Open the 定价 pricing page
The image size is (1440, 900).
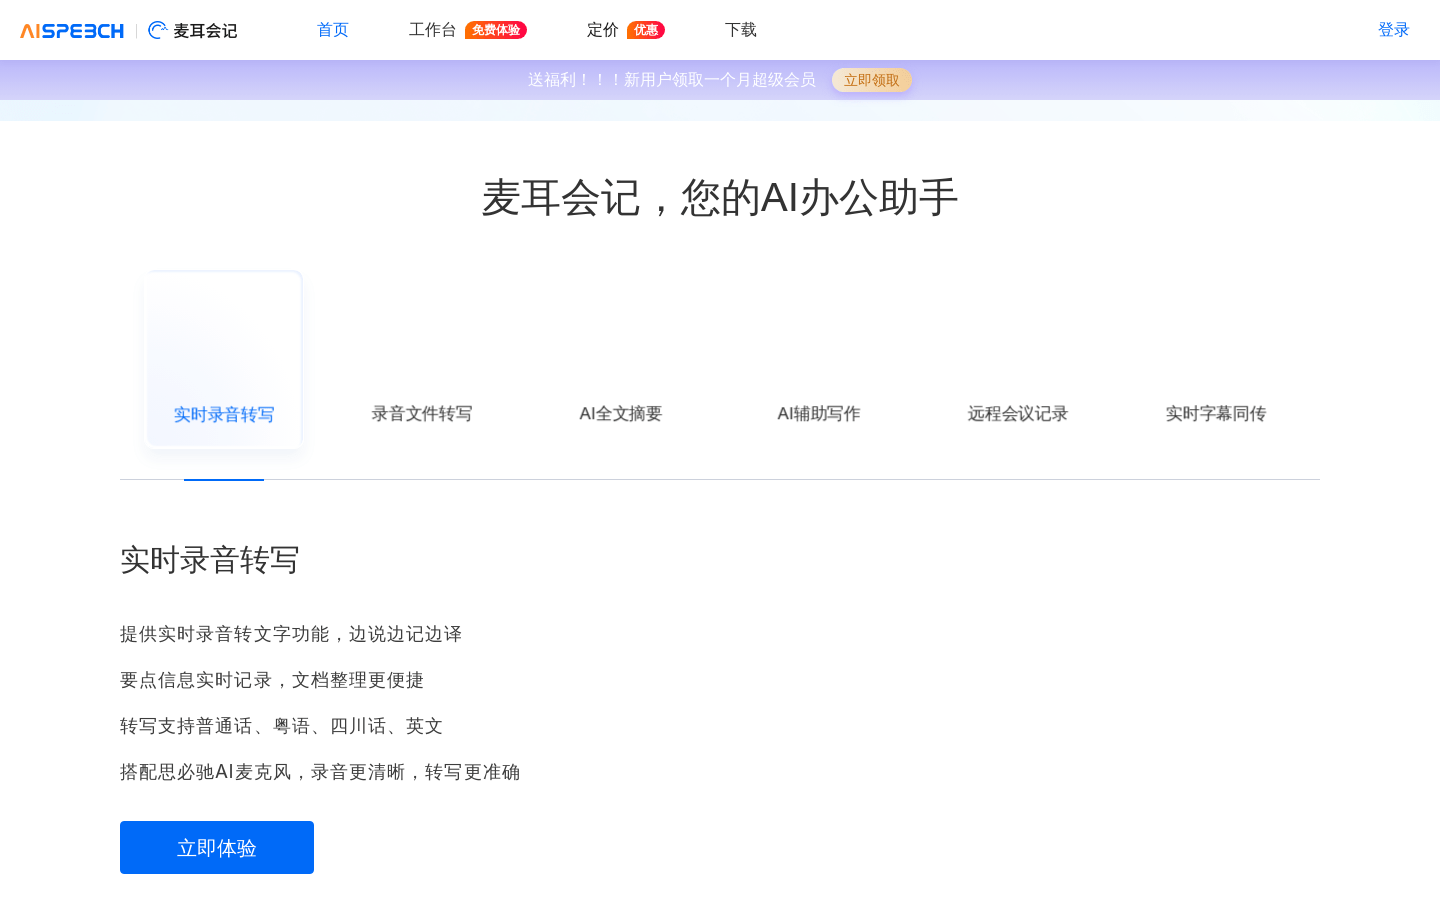tap(602, 30)
